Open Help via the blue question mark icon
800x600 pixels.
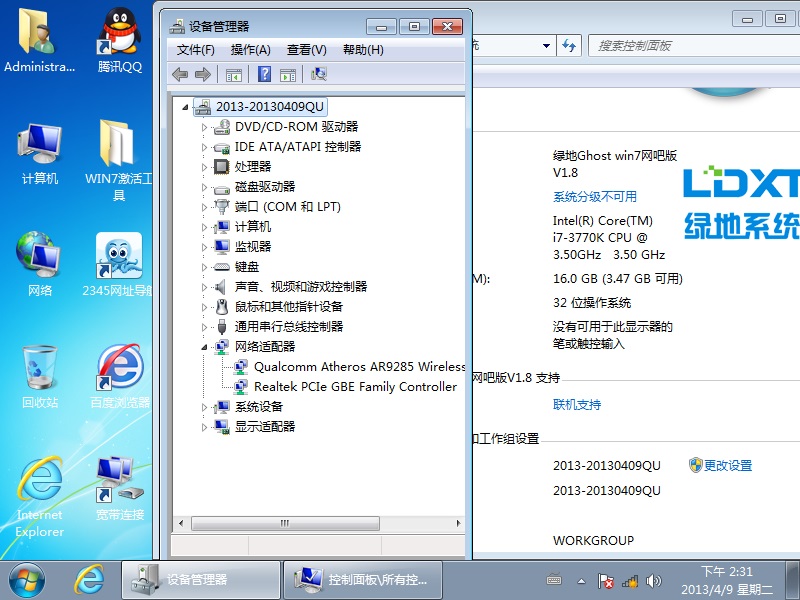264,74
